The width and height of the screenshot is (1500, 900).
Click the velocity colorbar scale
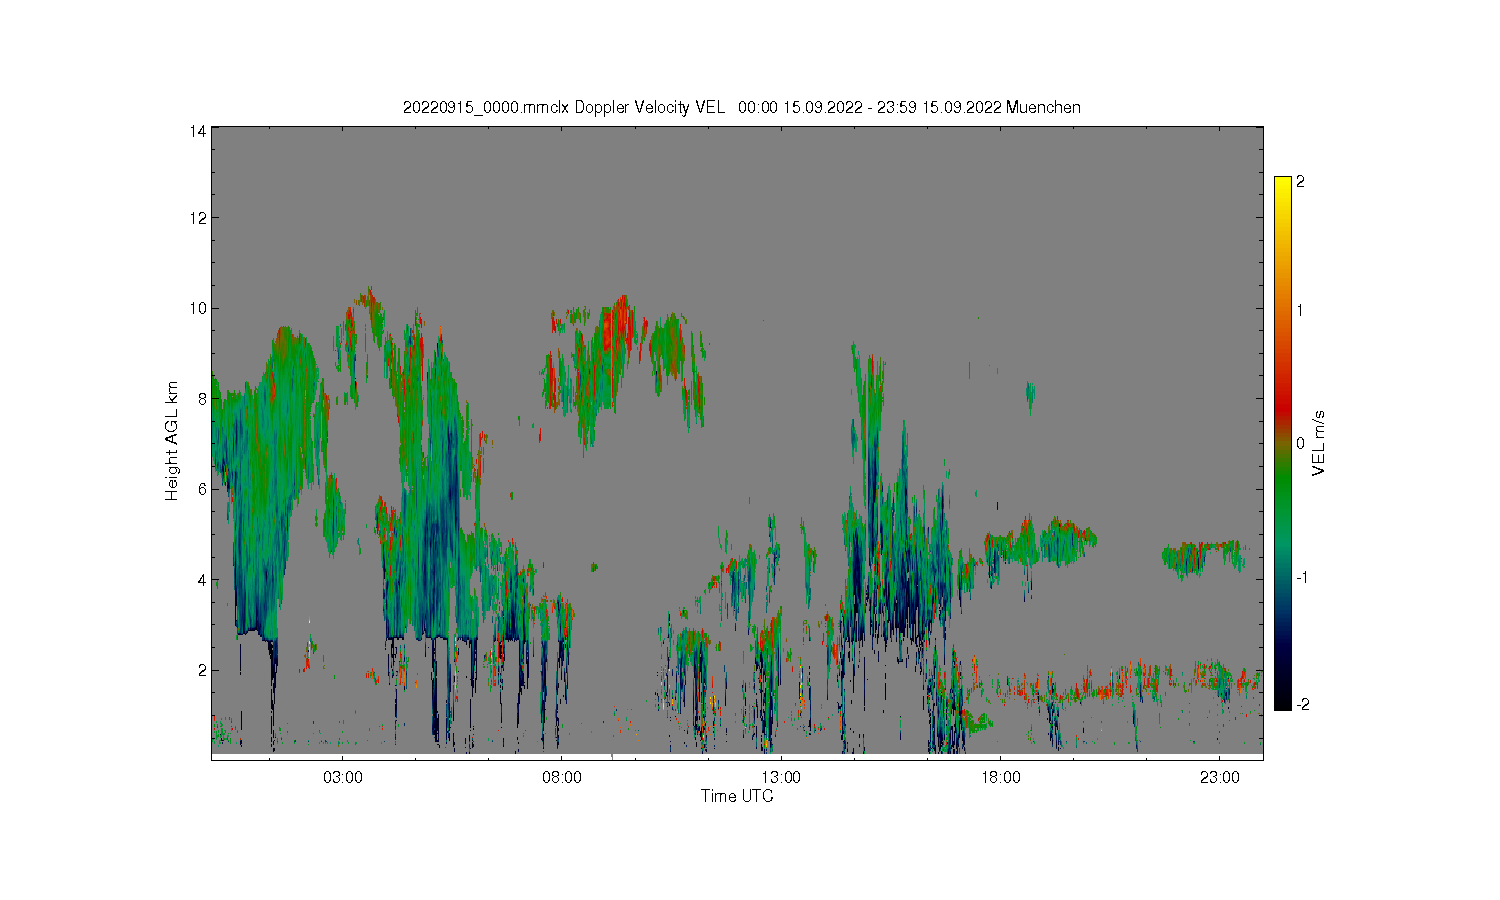coord(1283,443)
